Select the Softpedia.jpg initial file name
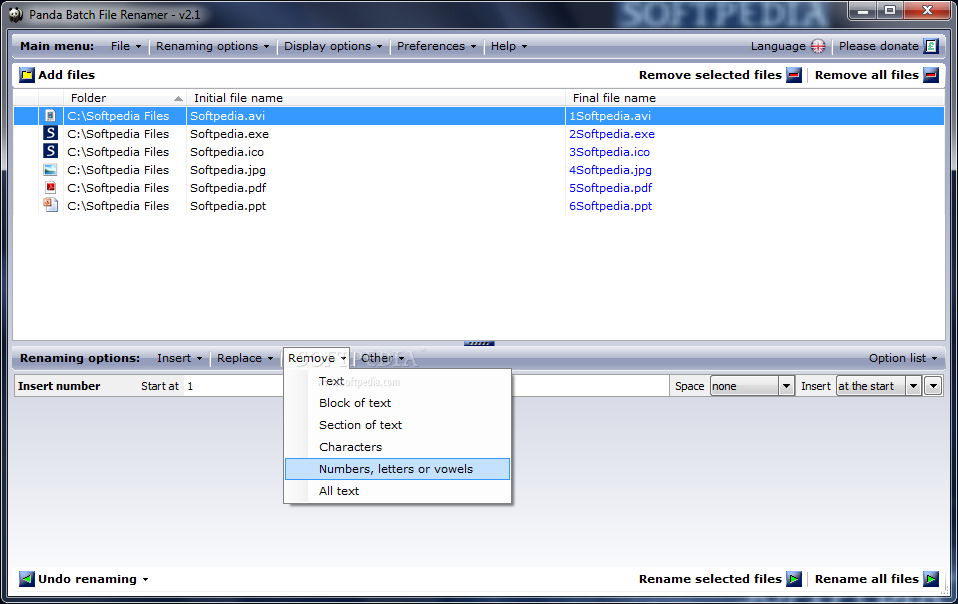 (x=228, y=170)
